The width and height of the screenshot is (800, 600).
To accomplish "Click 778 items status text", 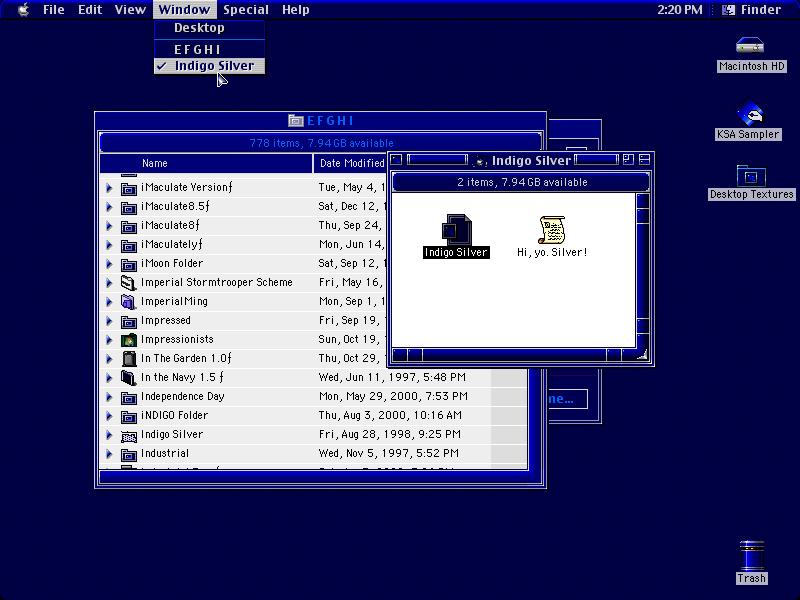I will [x=321, y=143].
